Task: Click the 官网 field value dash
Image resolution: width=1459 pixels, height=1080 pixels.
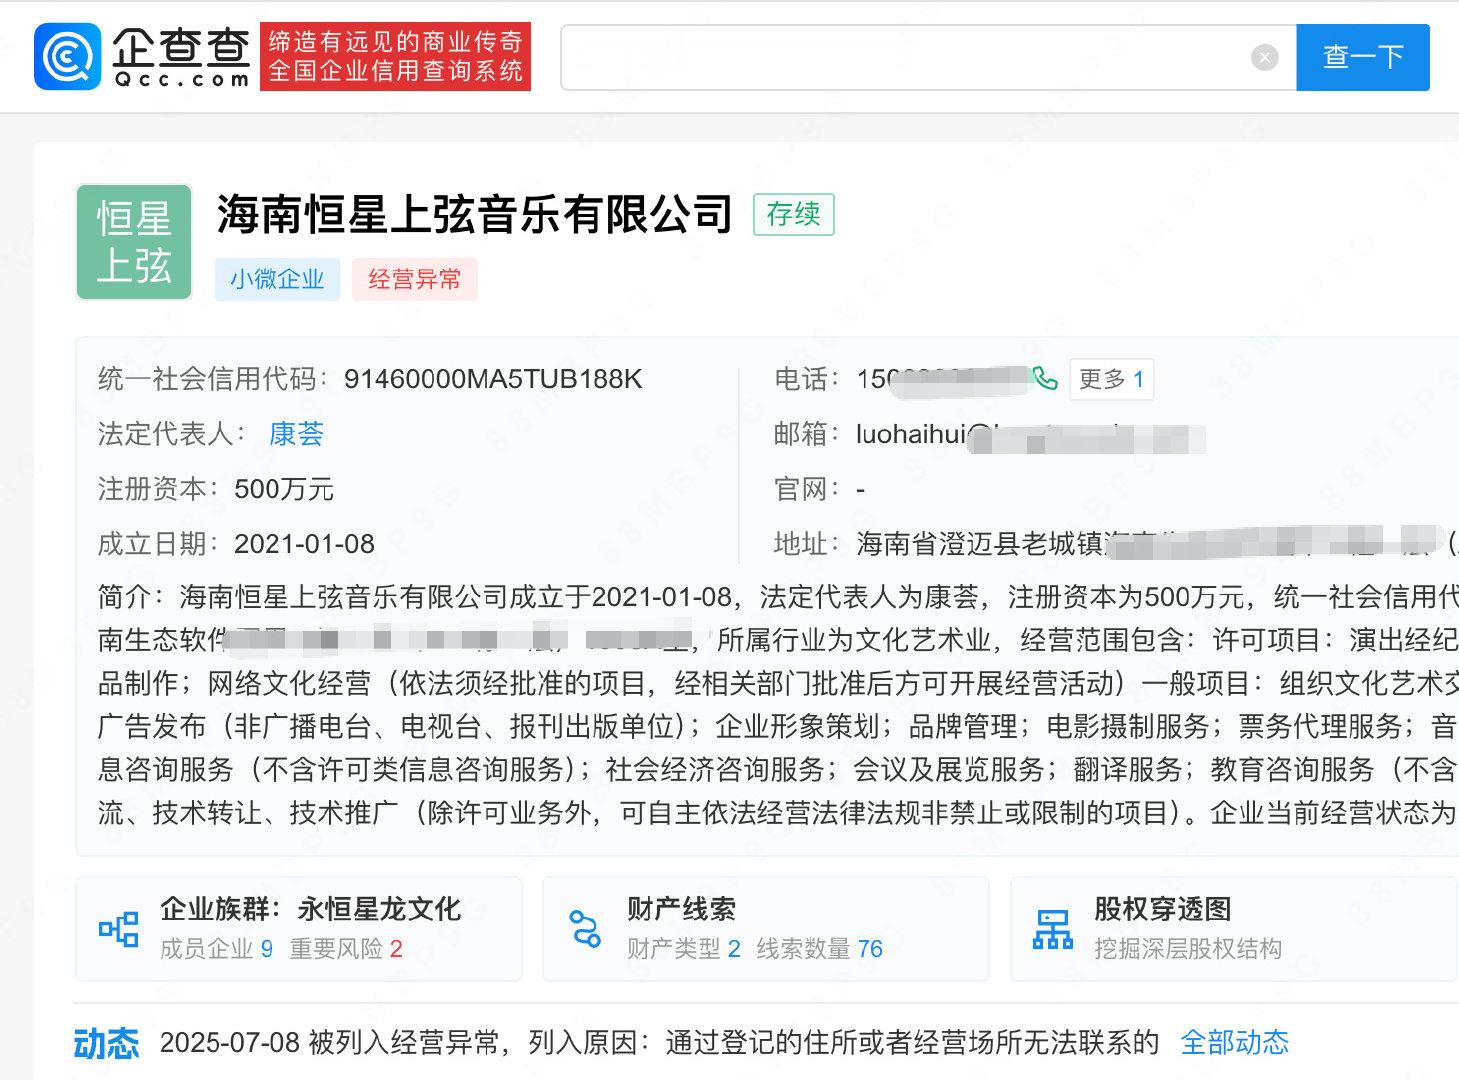Action: click(x=861, y=490)
